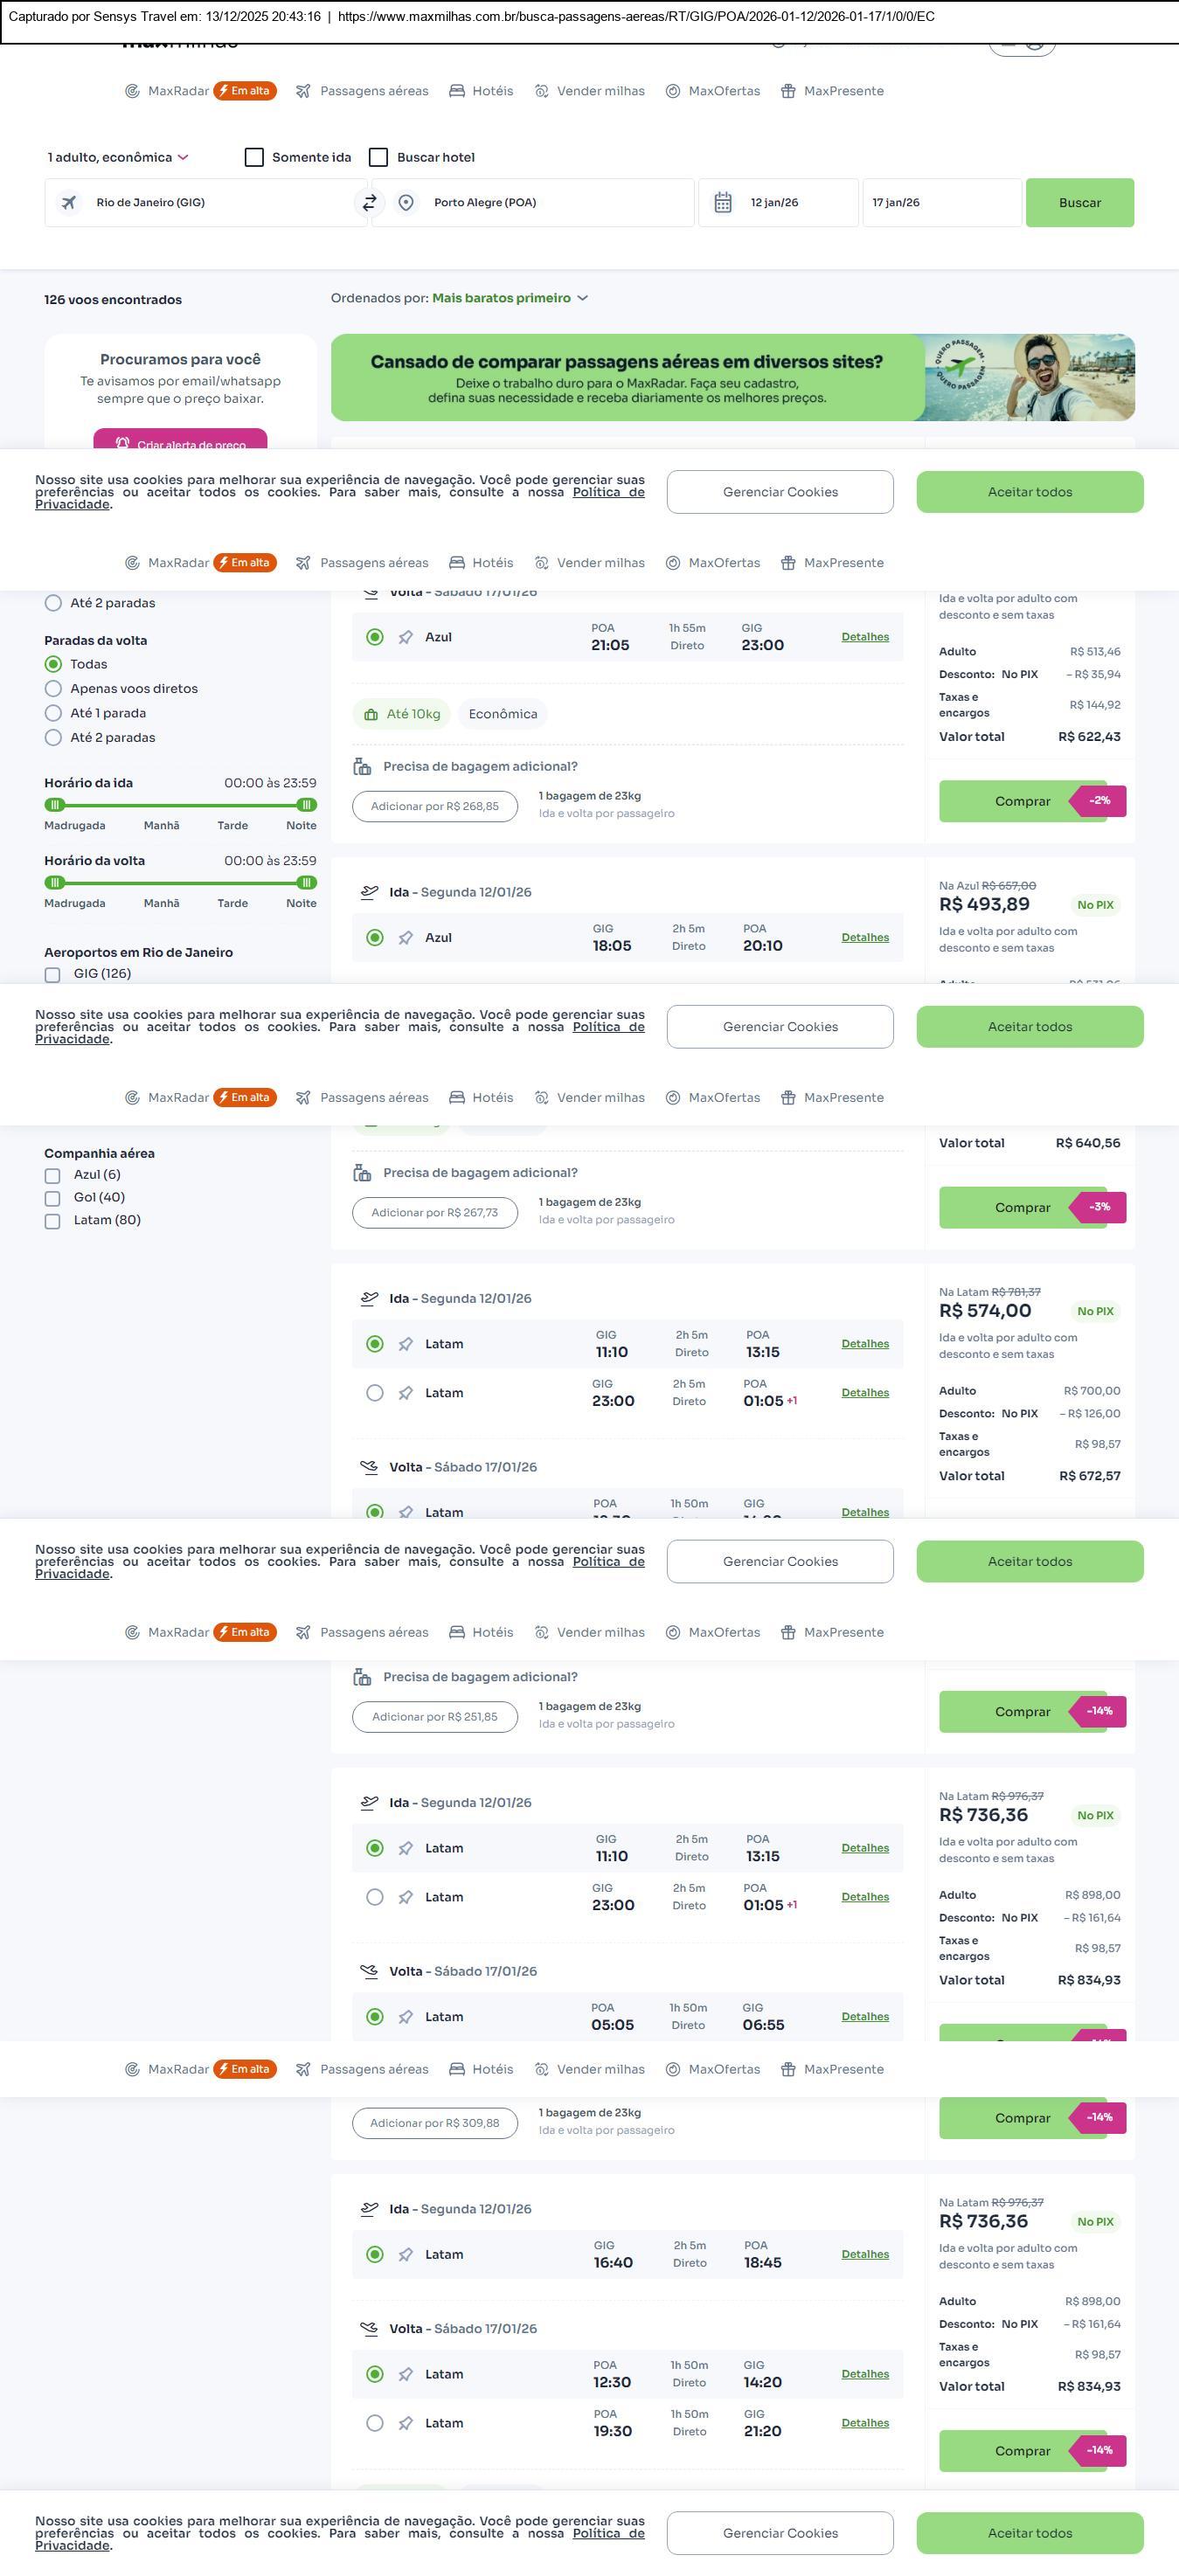The image size is (1179, 2576).
Task: Open the Mais baratos primeiro sort dropdown
Action: pyautogui.click(x=510, y=298)
